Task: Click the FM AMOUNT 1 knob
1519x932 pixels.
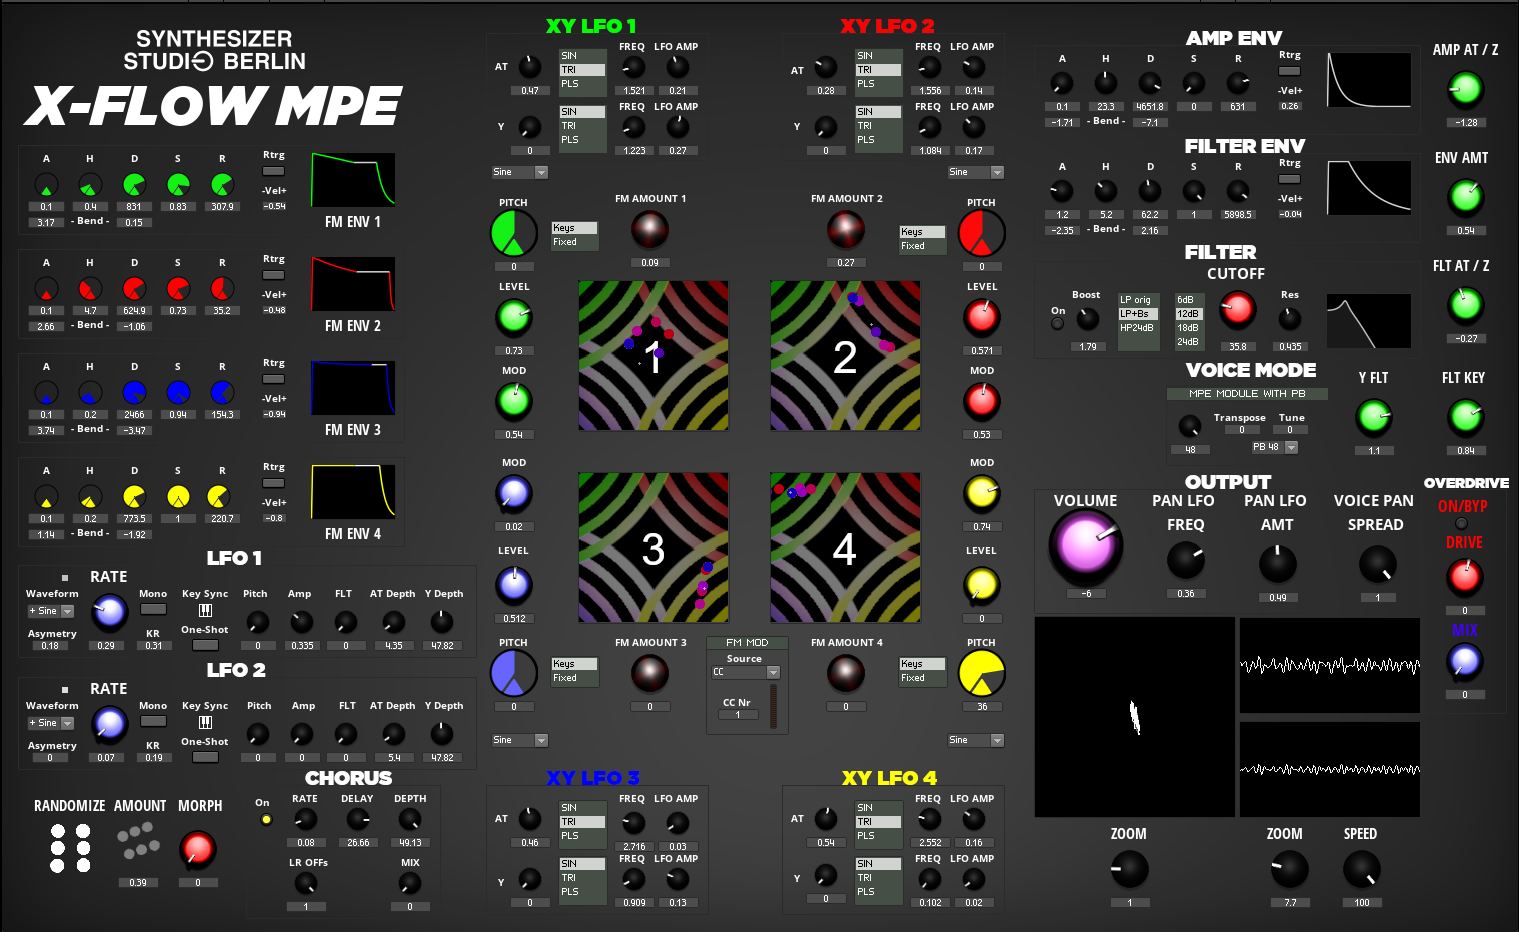Action: [x=649, y=230]
